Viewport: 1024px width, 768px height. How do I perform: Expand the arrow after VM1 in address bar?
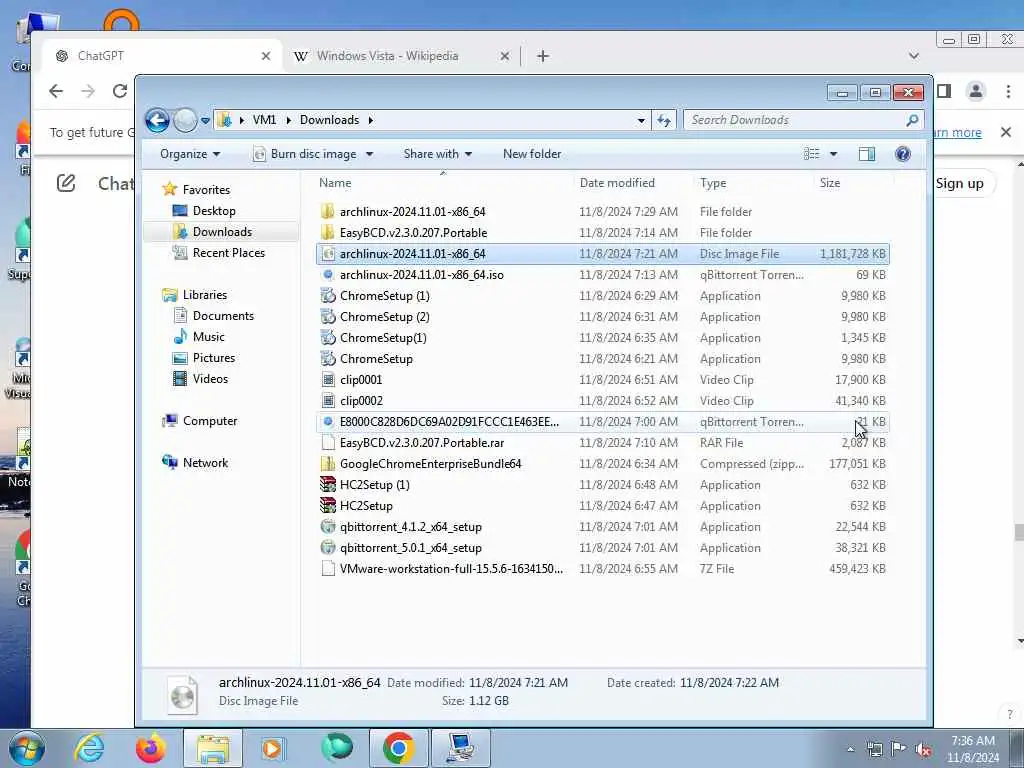coord(288,120)
